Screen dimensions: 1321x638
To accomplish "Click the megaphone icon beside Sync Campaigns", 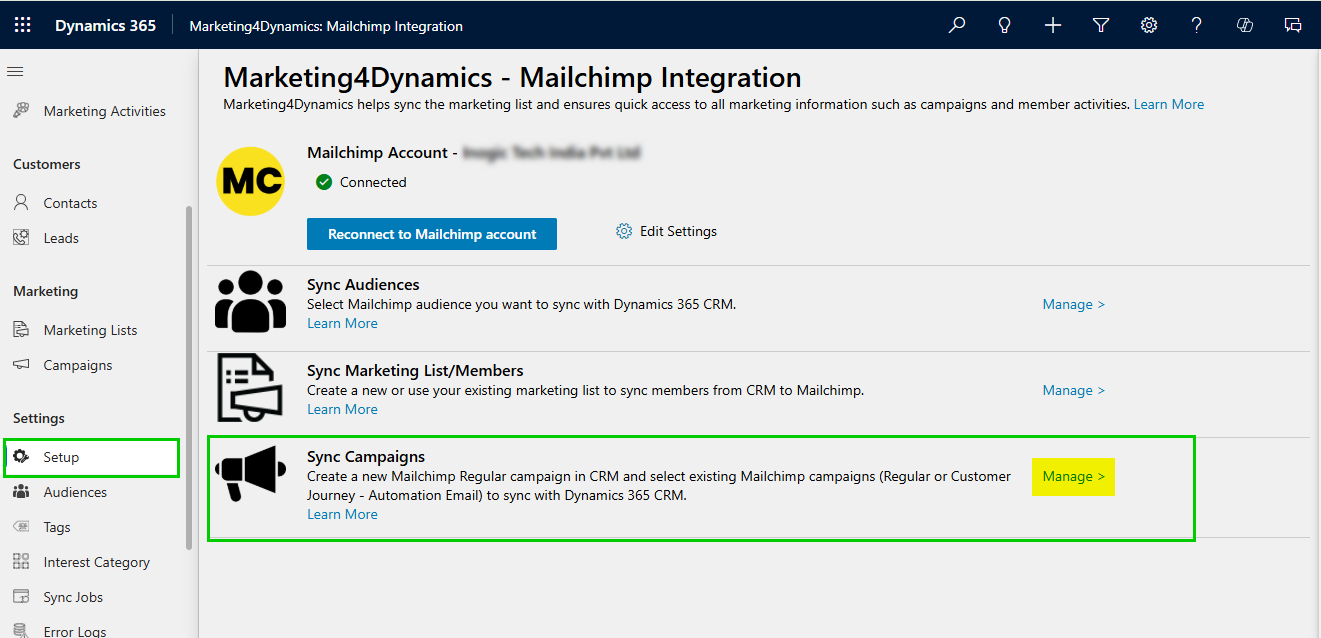I will (x=250, y=471).
